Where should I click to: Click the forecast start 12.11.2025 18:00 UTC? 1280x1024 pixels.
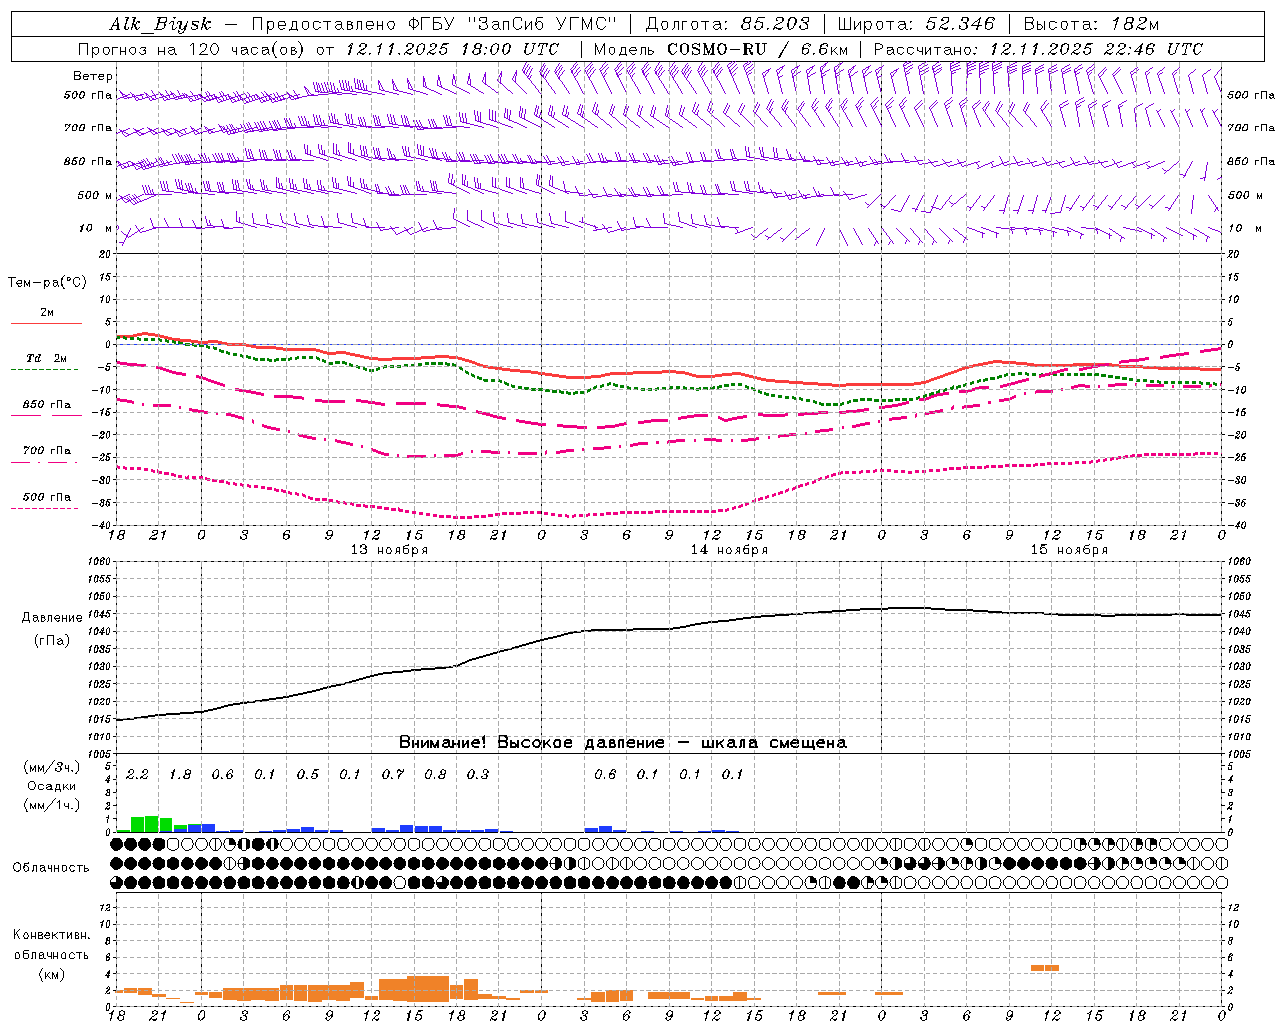coord(452,49)
